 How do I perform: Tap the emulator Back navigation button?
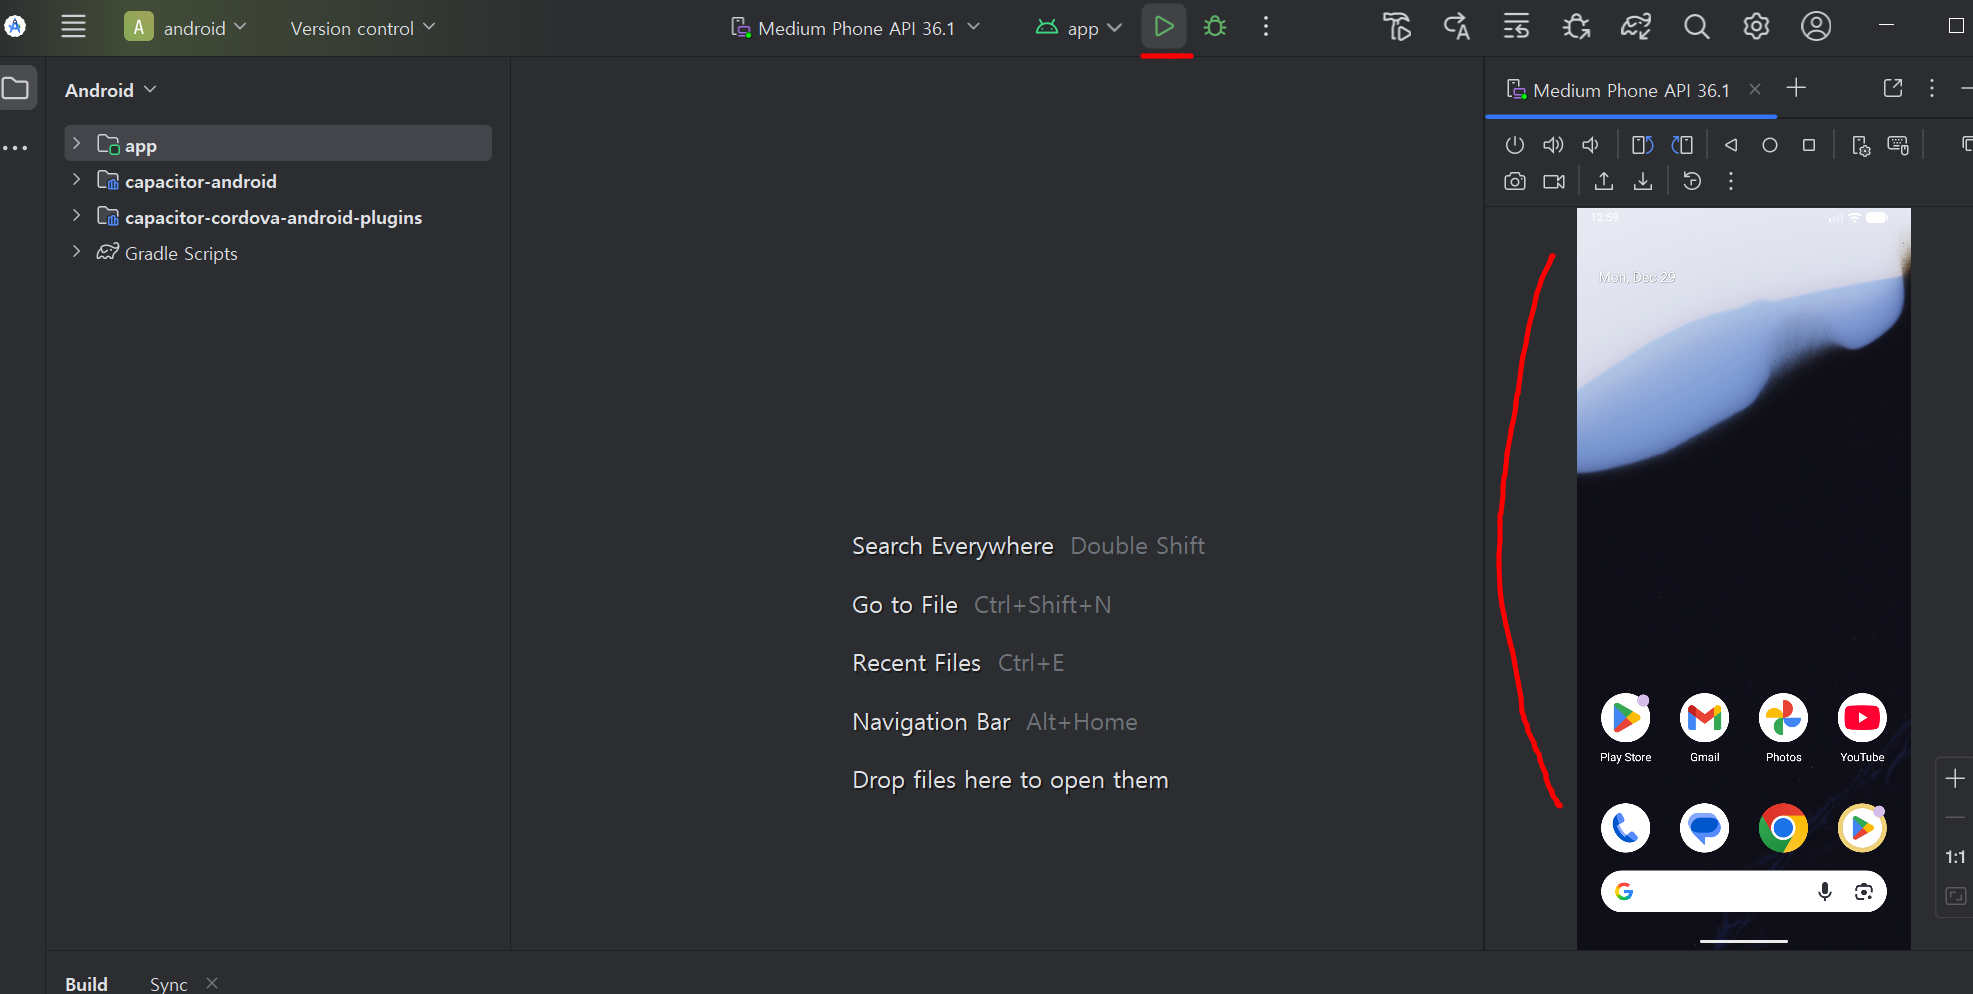[x=1731, y=145]
